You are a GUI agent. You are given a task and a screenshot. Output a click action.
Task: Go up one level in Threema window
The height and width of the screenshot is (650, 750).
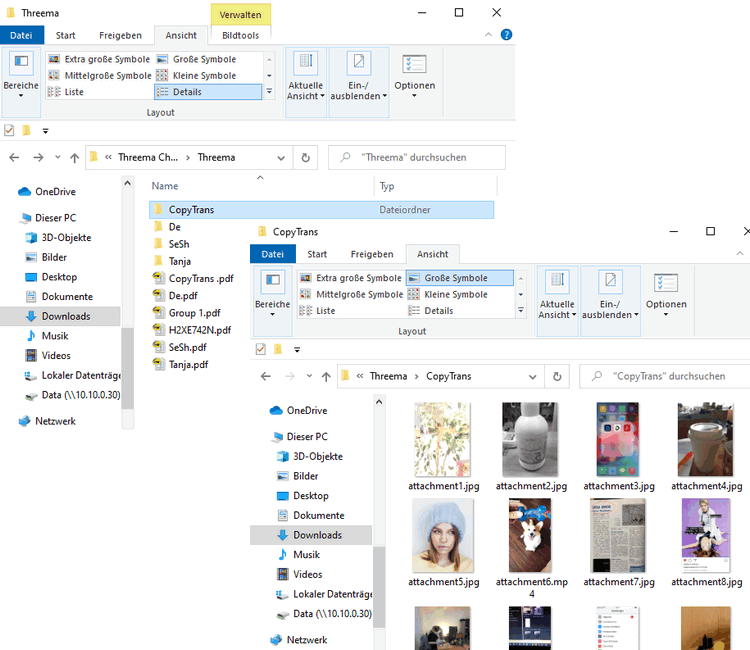coord(75,157)
